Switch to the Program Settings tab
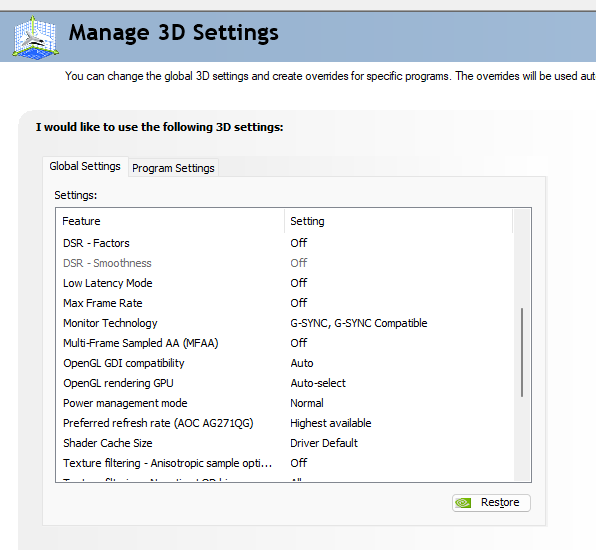 (x=173, y=168)
